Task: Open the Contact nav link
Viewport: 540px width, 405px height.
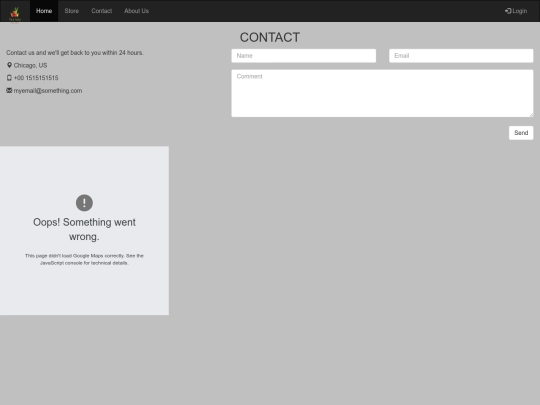Action: pyautogui.click(x=102, y=11)
